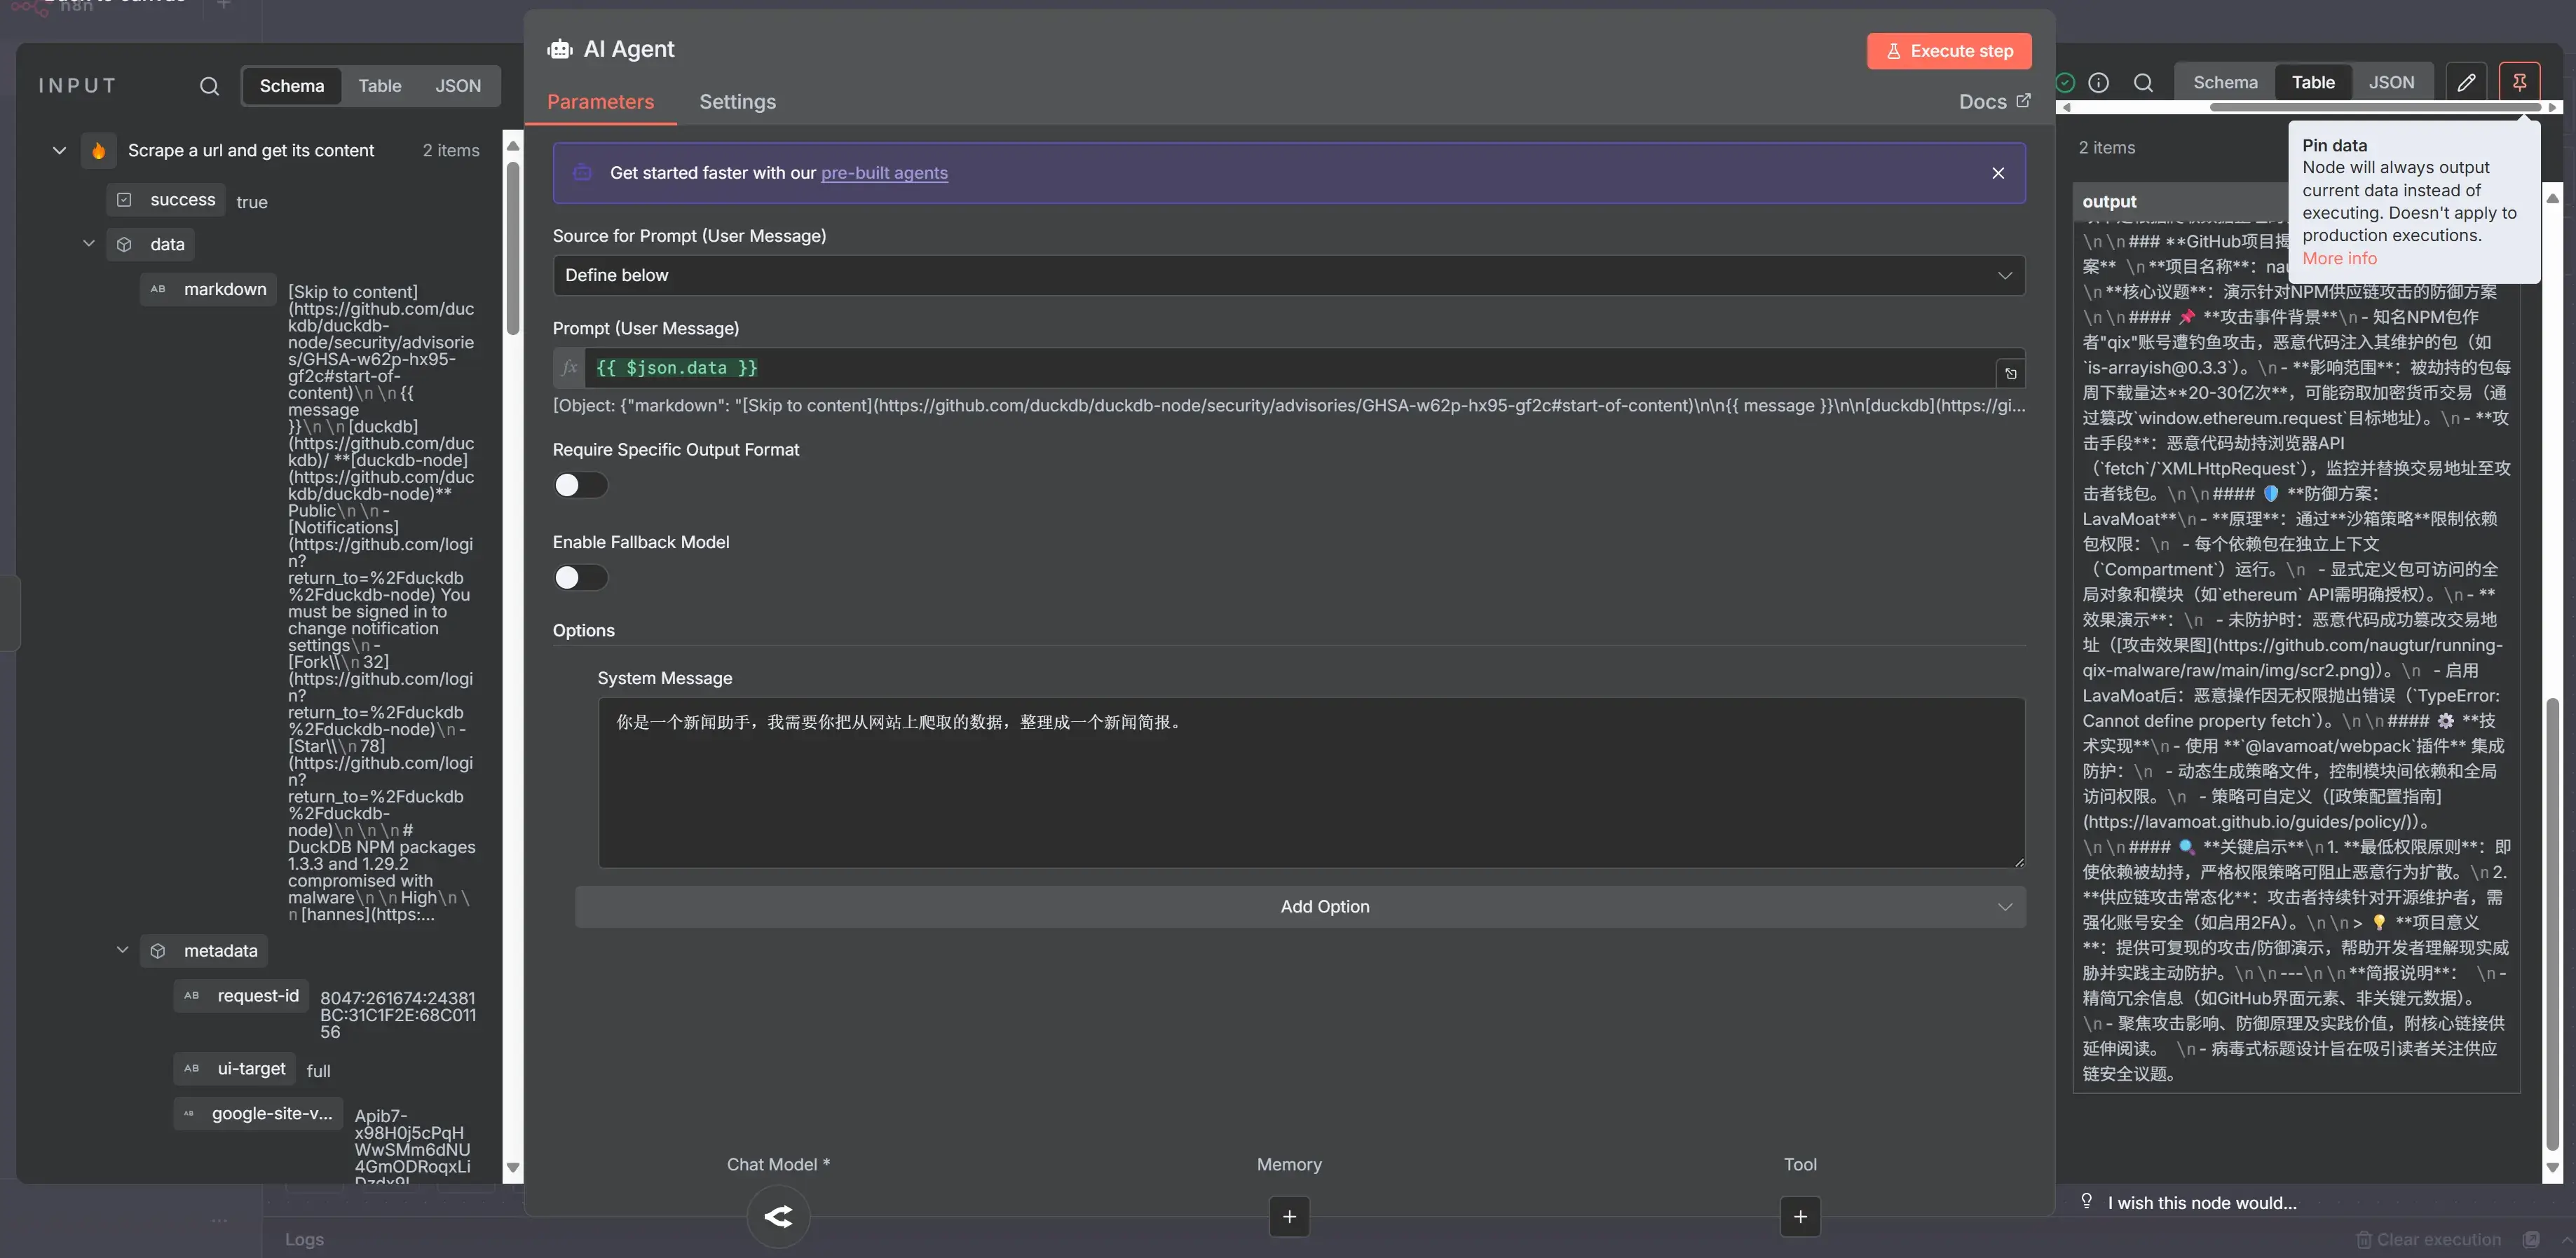Open the Chat Model connected node
The width and height of the screenshot is (2576, 1258).
tap(778, 1216)
